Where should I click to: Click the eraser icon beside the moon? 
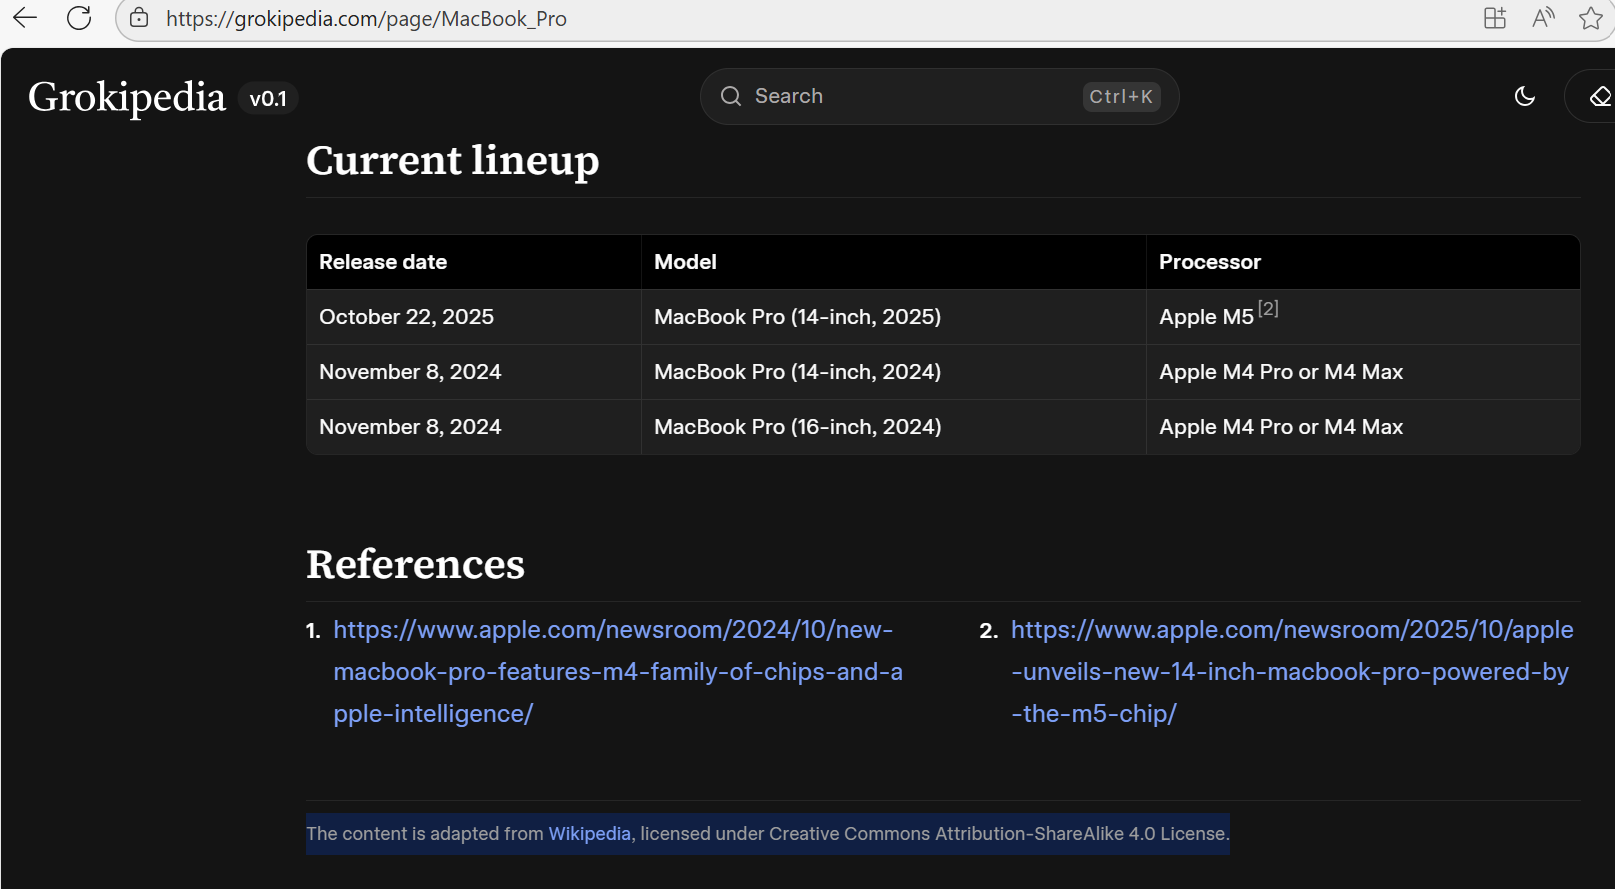click(x=1599, y=96)
